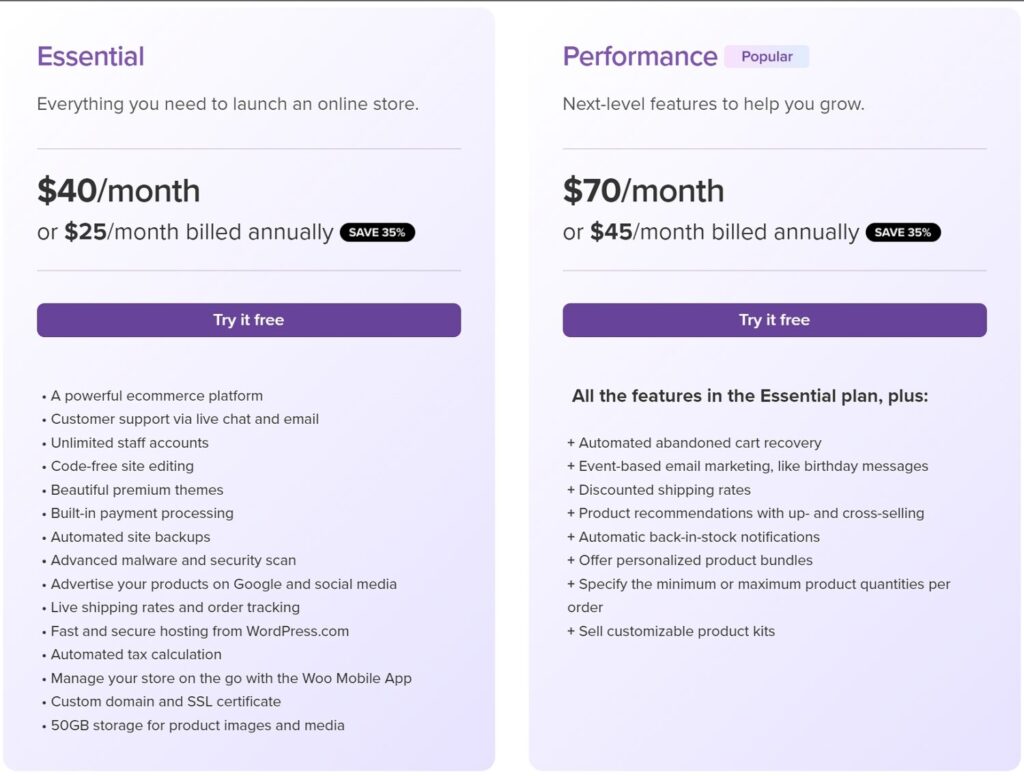Click 'Discounted shipping rates' feature item
The width and height of the screenshot is (1024, 776).
pyautogui.click(x=659, y=490)
